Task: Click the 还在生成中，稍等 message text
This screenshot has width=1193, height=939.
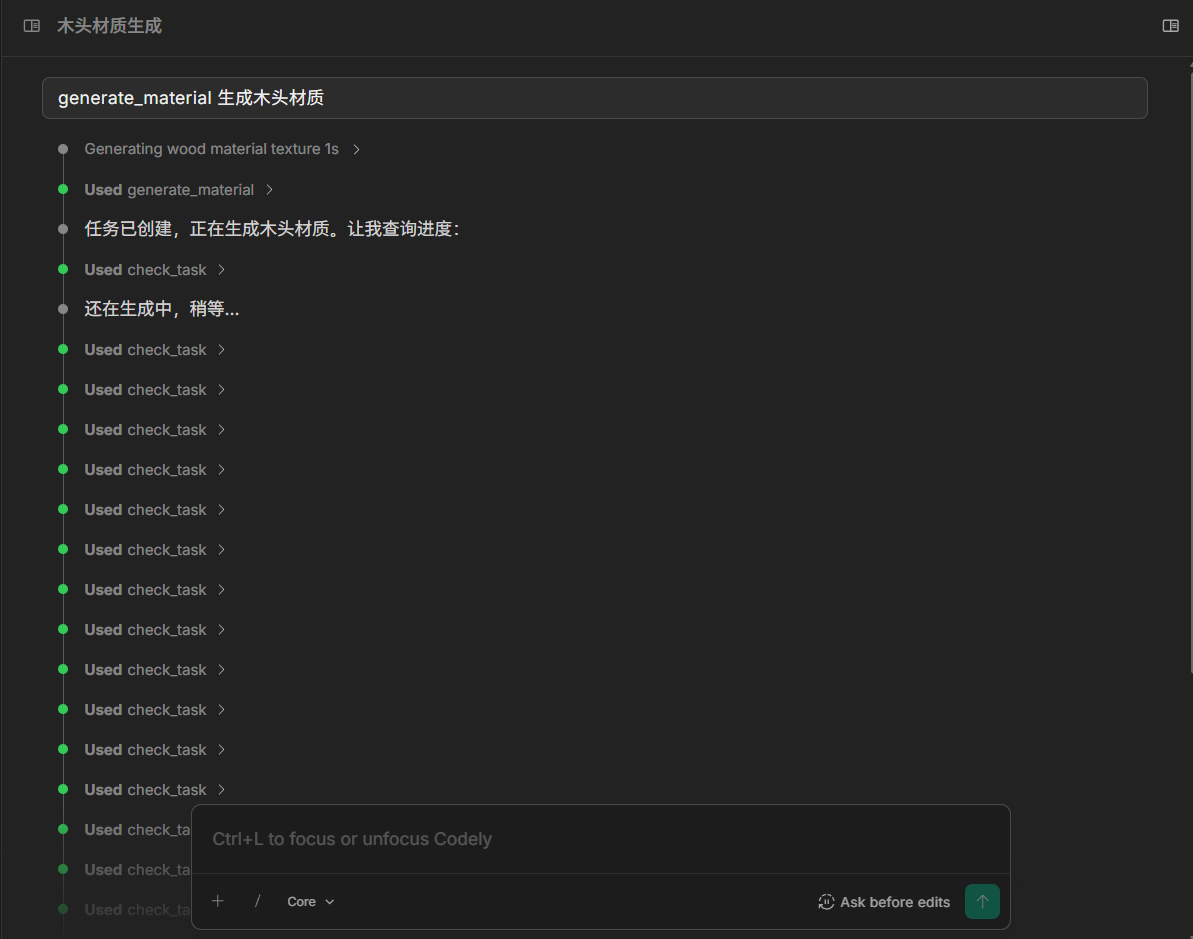Action: [161, 309]
